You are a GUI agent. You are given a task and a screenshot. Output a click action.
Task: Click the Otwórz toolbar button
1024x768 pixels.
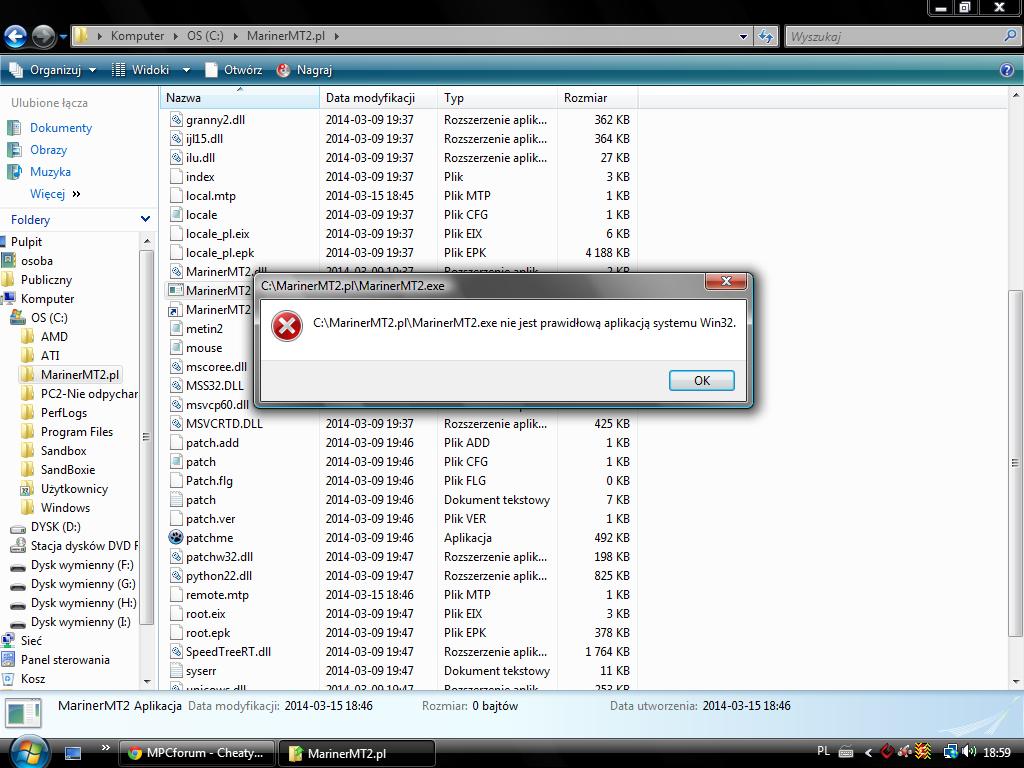(233, 70)
